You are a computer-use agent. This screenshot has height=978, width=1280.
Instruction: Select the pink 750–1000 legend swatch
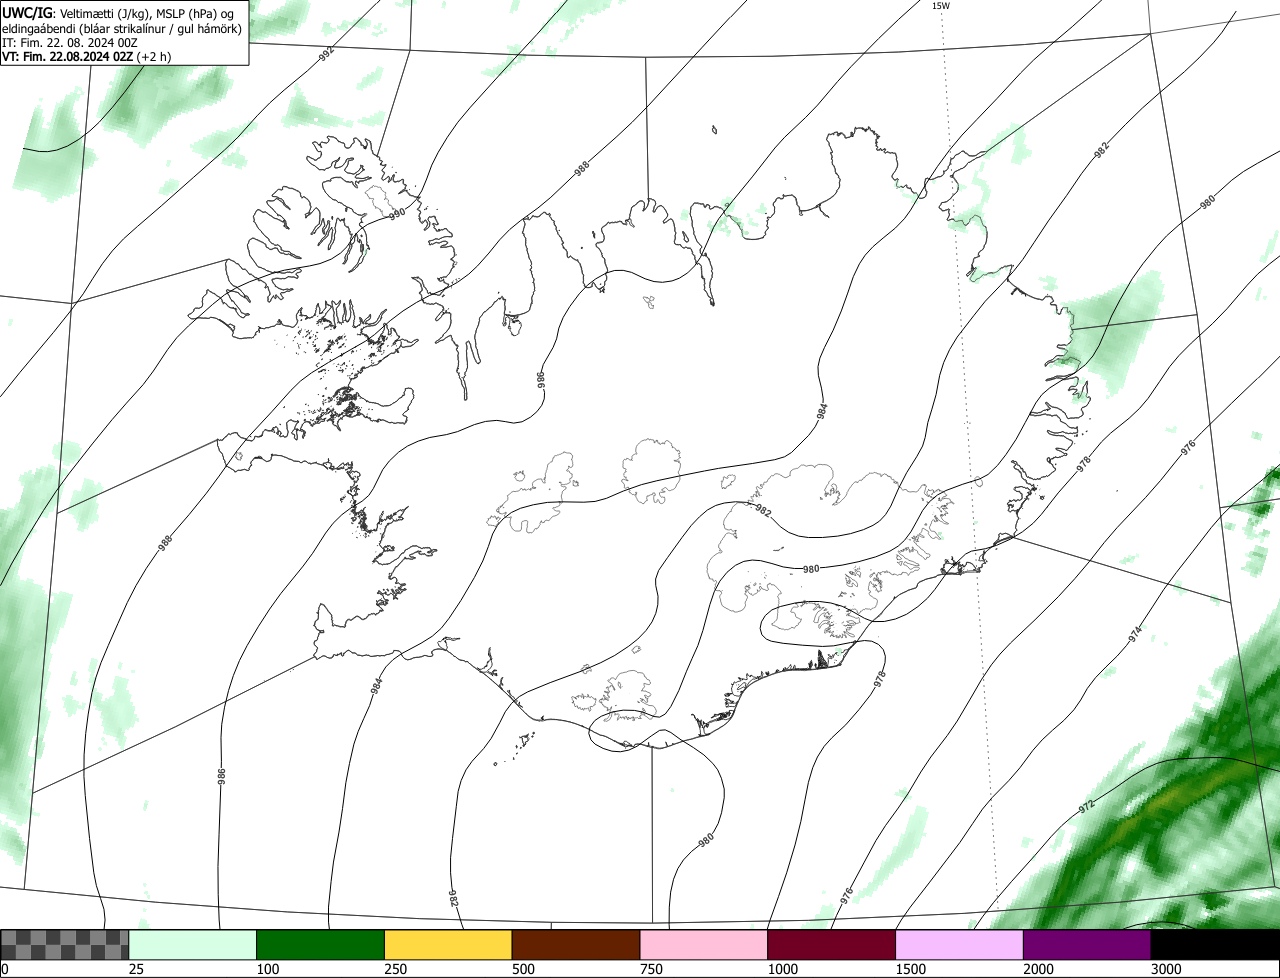[x=704, y=945]
